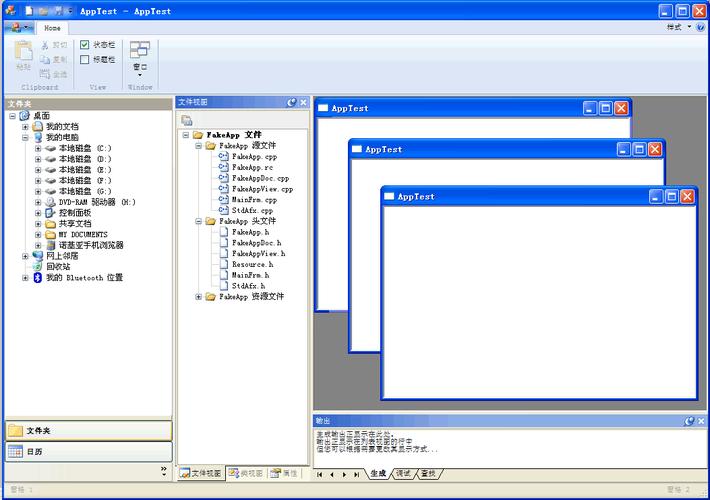Open the quick access customize dropdown arrow
Viewport: 710px width, 500px height.
pos(70,10)
